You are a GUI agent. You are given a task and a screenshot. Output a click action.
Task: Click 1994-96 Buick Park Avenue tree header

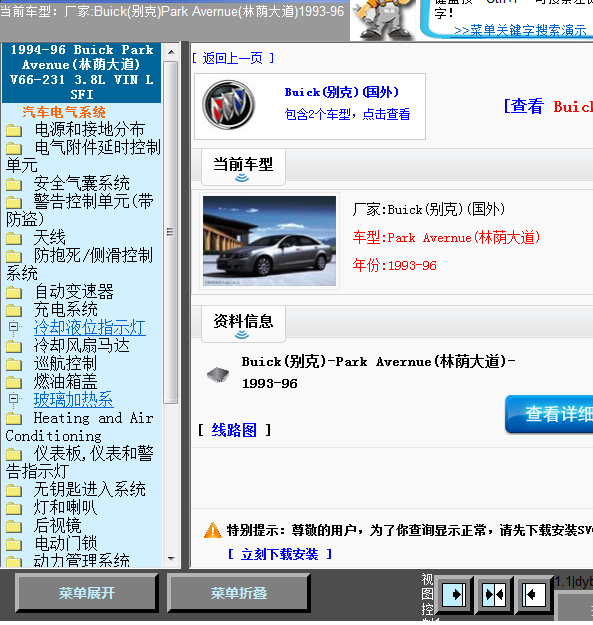[82, 72]
